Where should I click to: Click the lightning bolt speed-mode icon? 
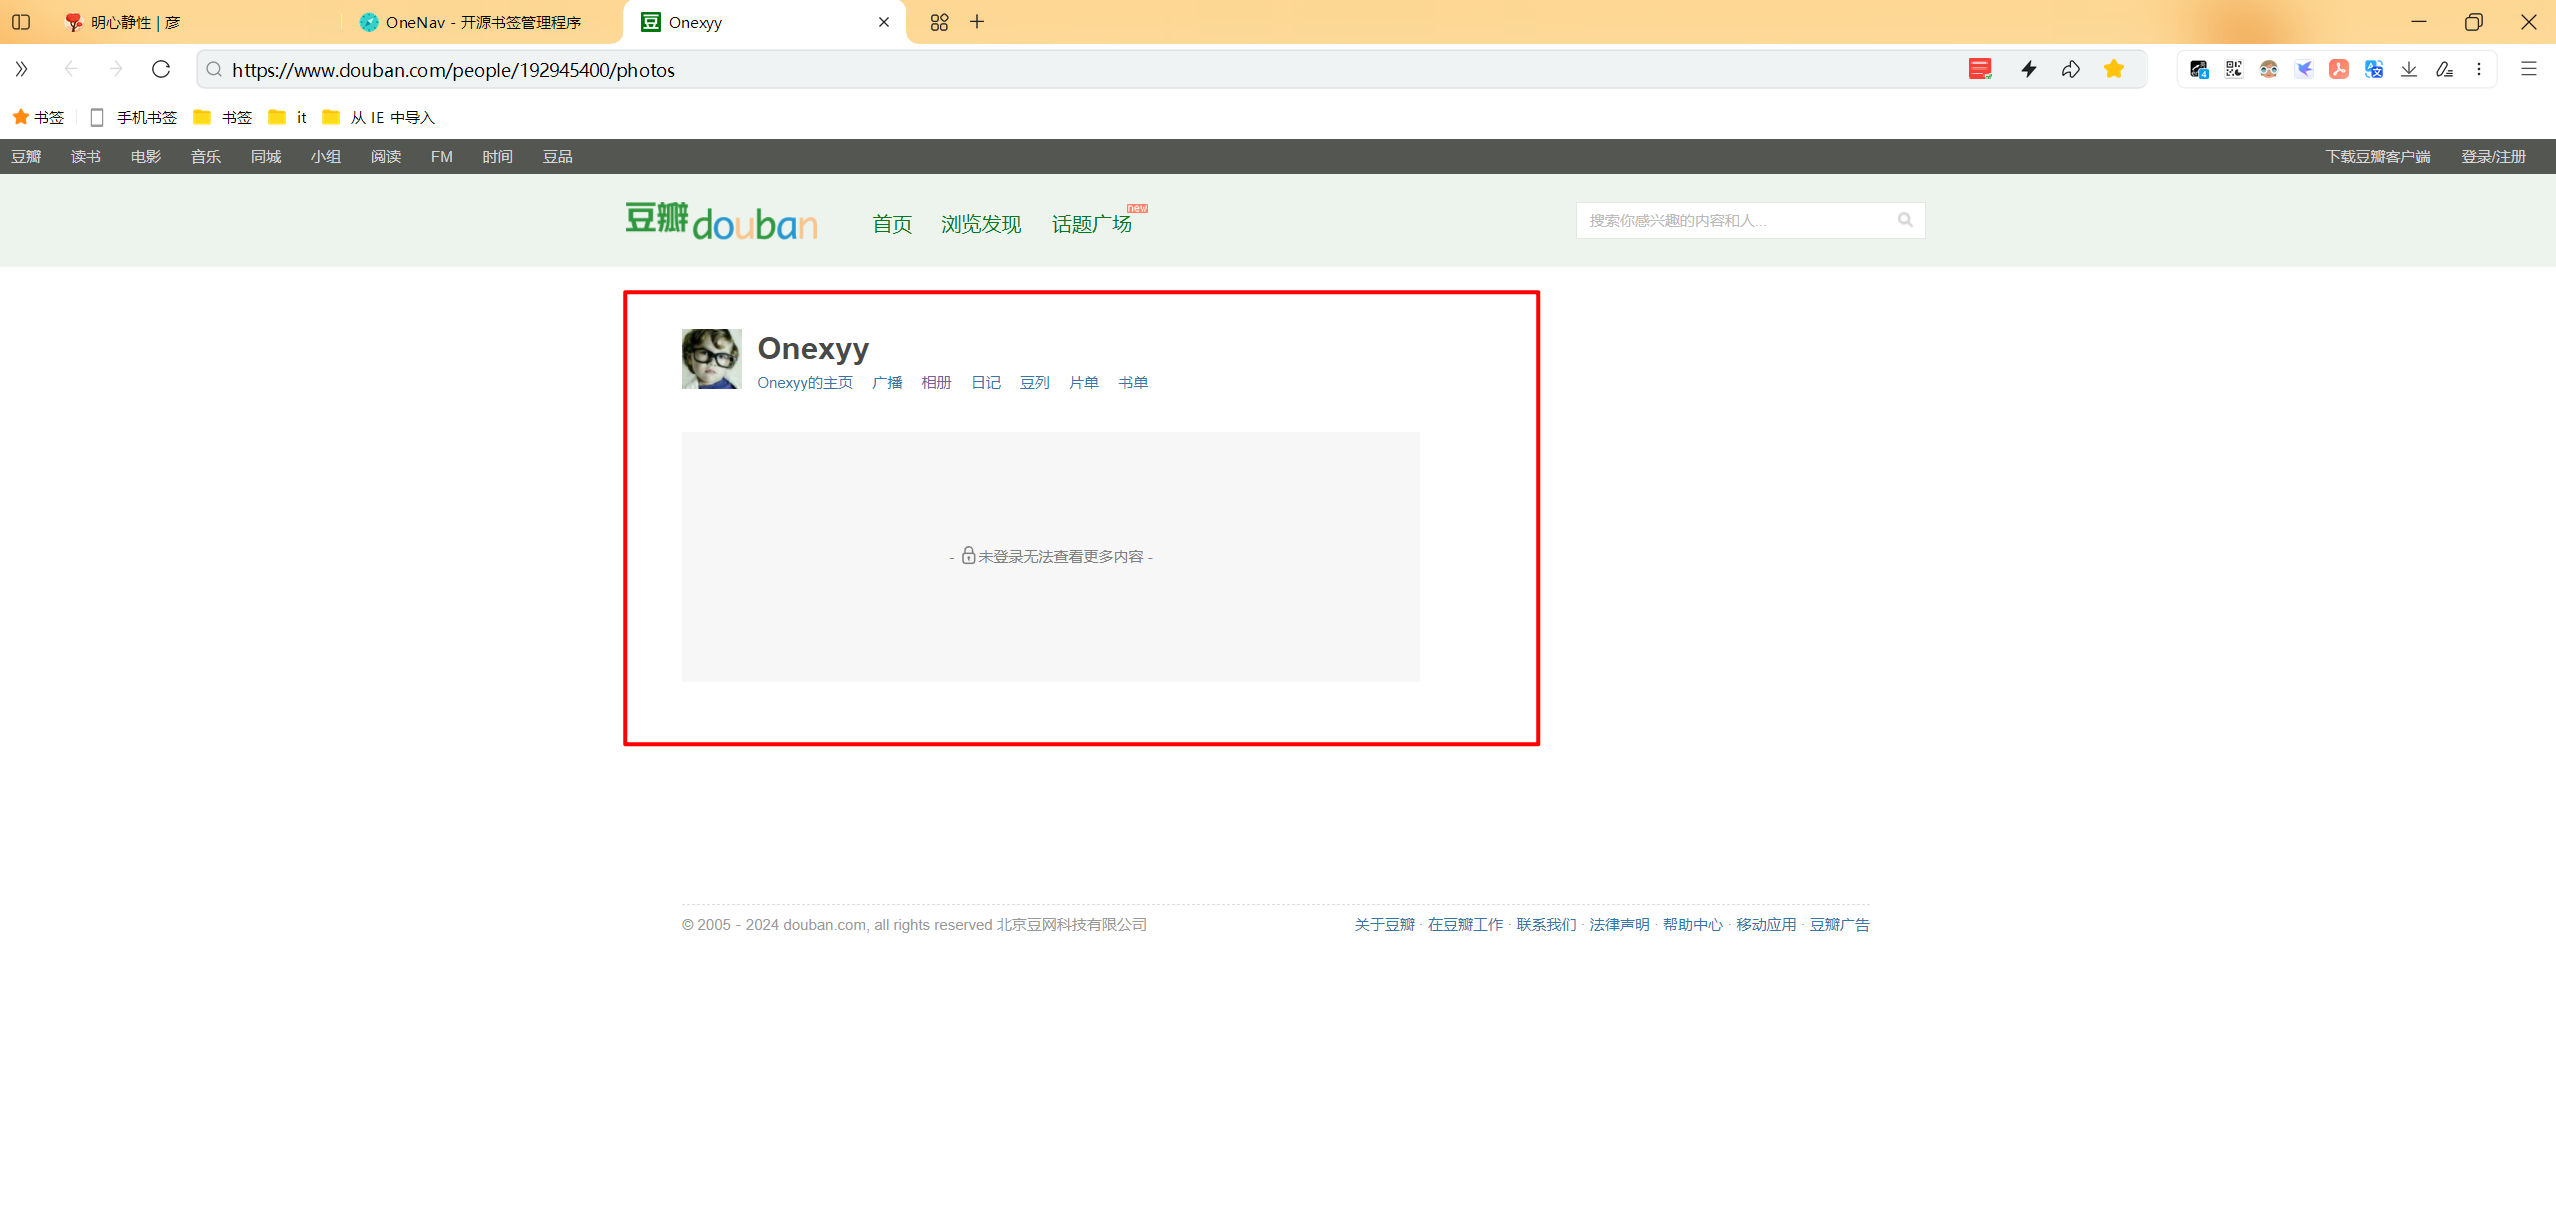pyautogui.click(x=2029, y=69)
